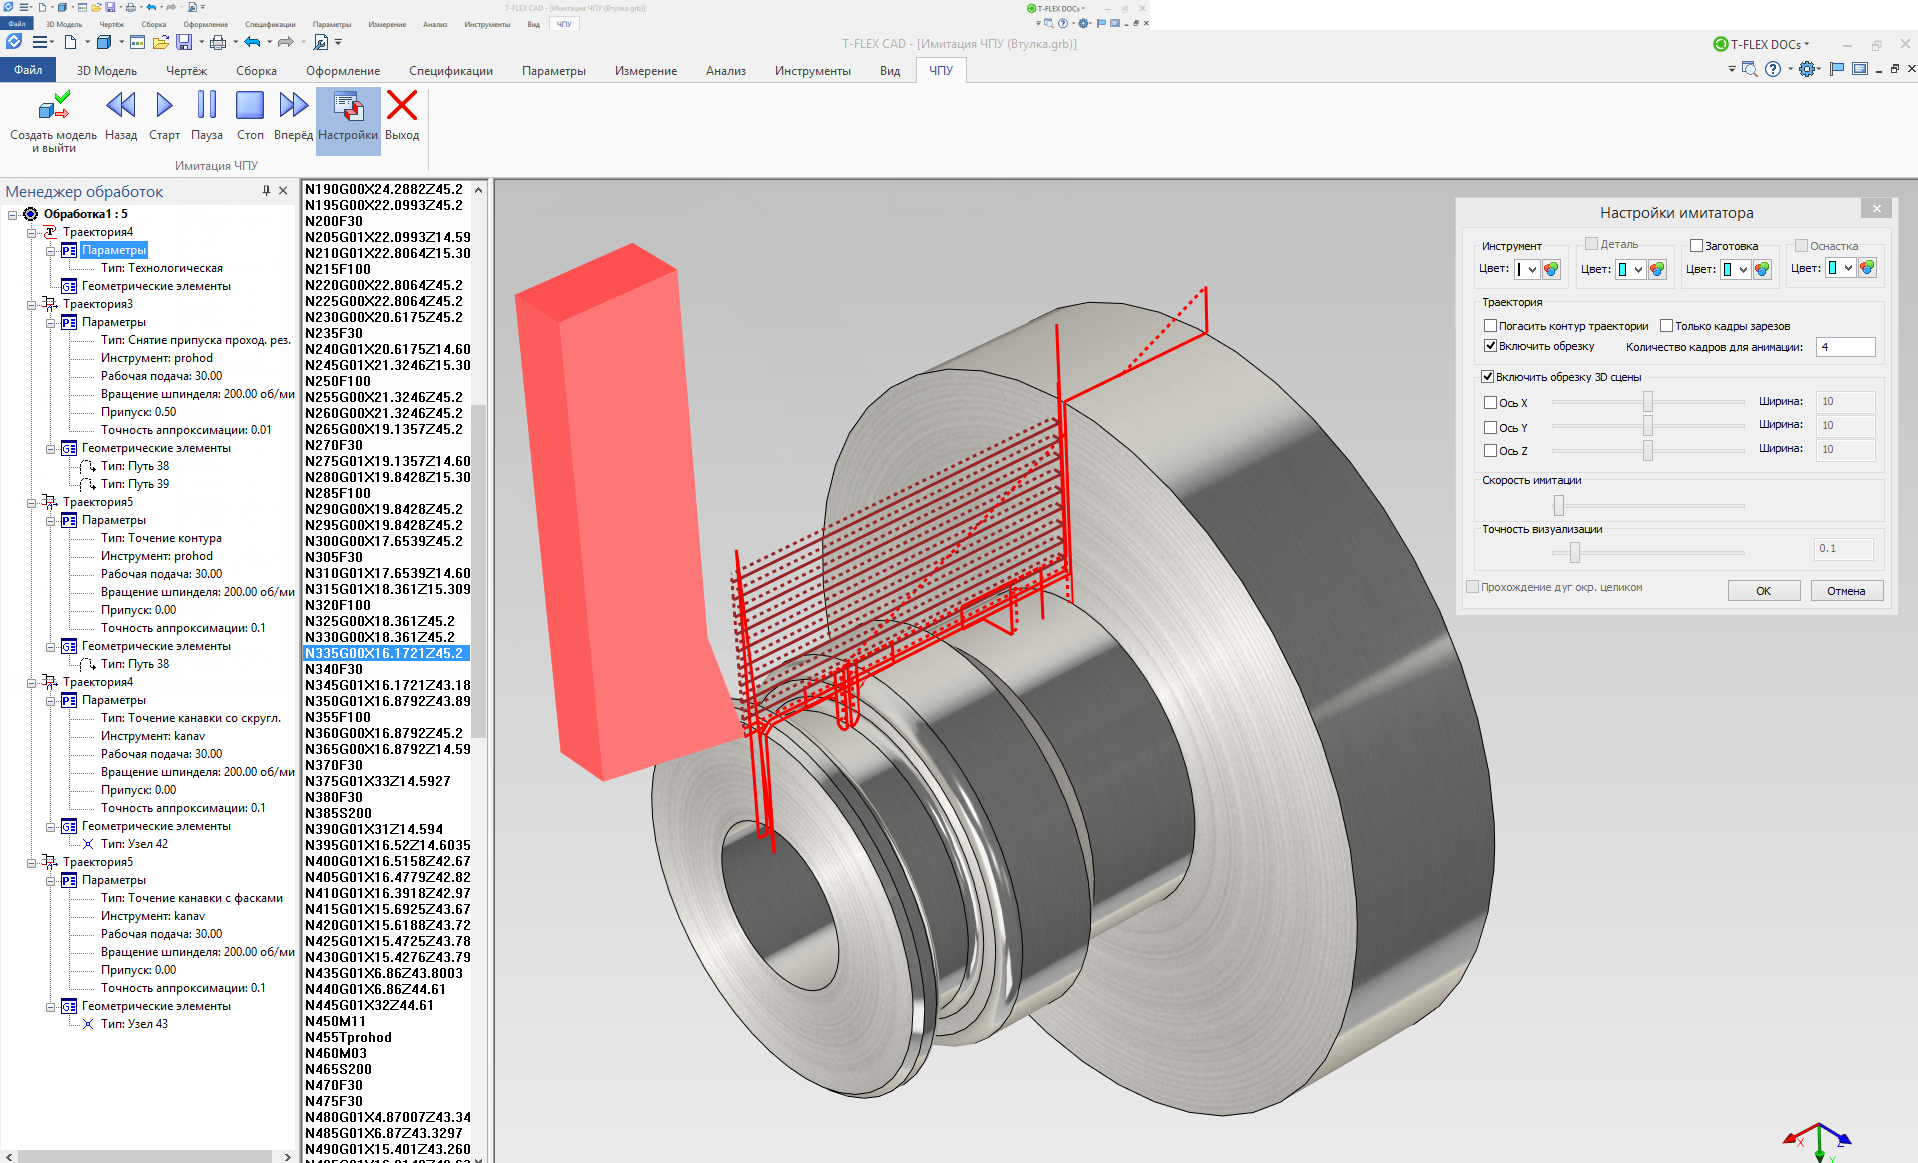Click the Отмена button
The image size is (1918, 1163).
point(1845,591)
